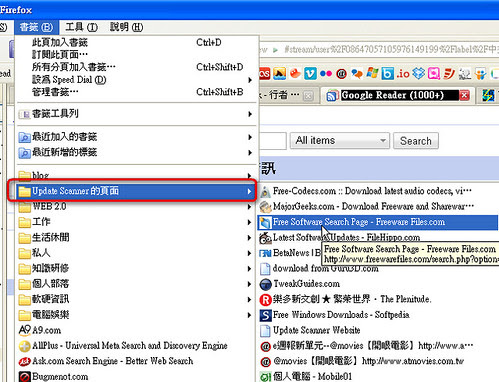Open the Vimeo bookmark icon in toolbar
Screen dimensions: 499x382
310,73
